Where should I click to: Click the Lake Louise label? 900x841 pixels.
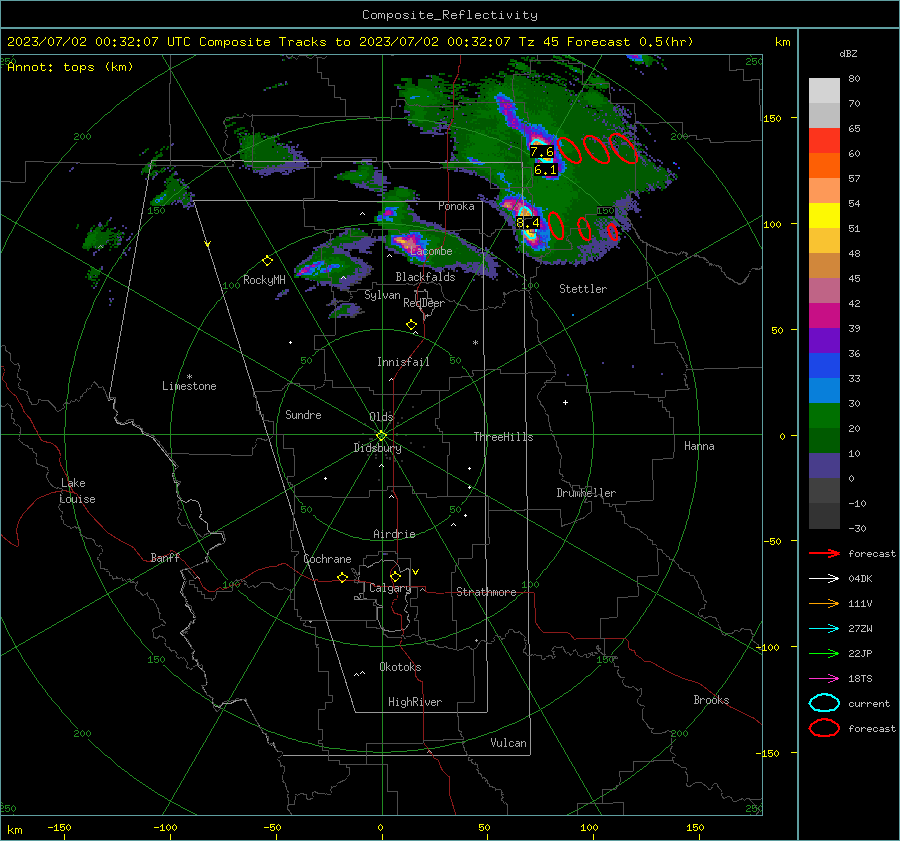[77, 491]
